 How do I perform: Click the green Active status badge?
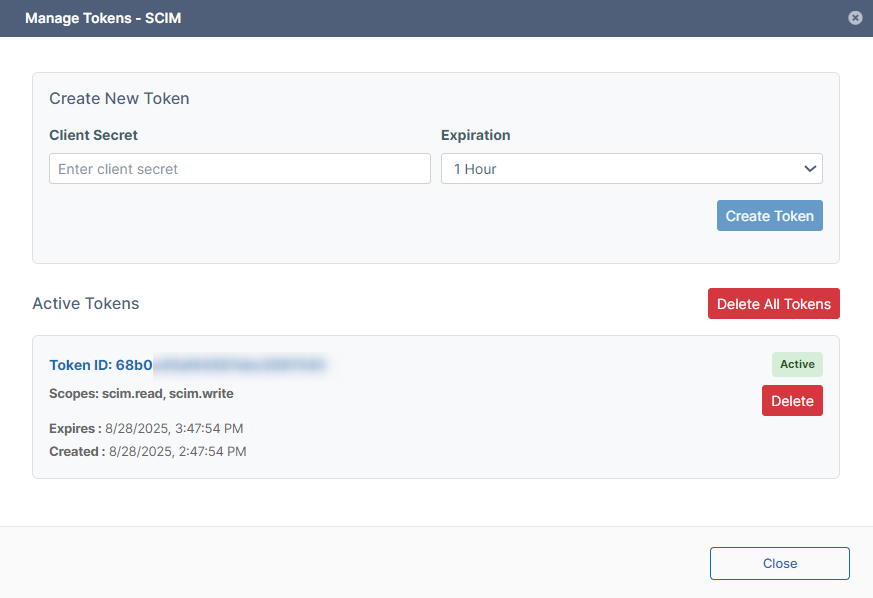click(796, 364)
